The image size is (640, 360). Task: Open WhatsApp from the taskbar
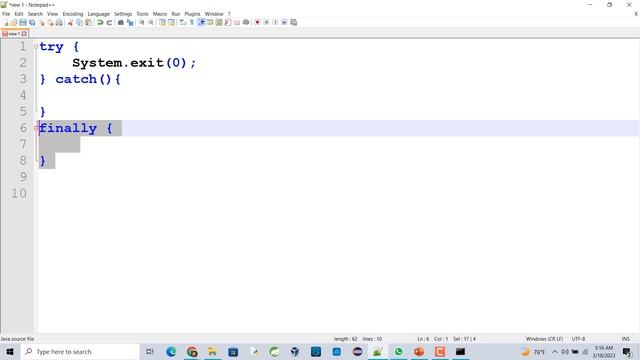click(x=398, y=351)
